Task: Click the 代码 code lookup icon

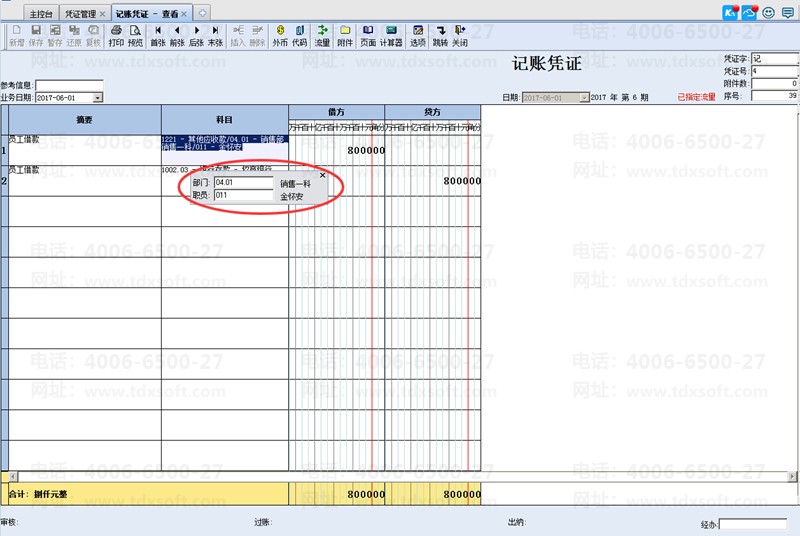Action: click(299, 36)
